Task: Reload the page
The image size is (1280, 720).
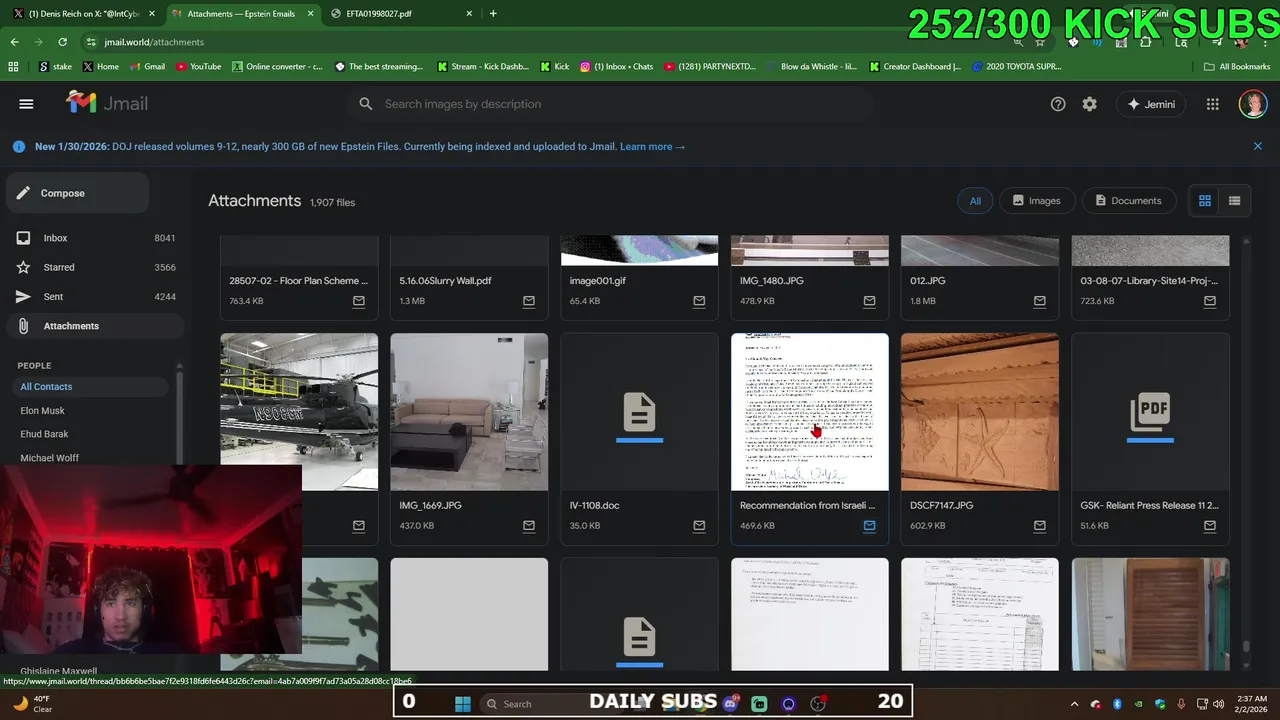Action: click(62, 42)
